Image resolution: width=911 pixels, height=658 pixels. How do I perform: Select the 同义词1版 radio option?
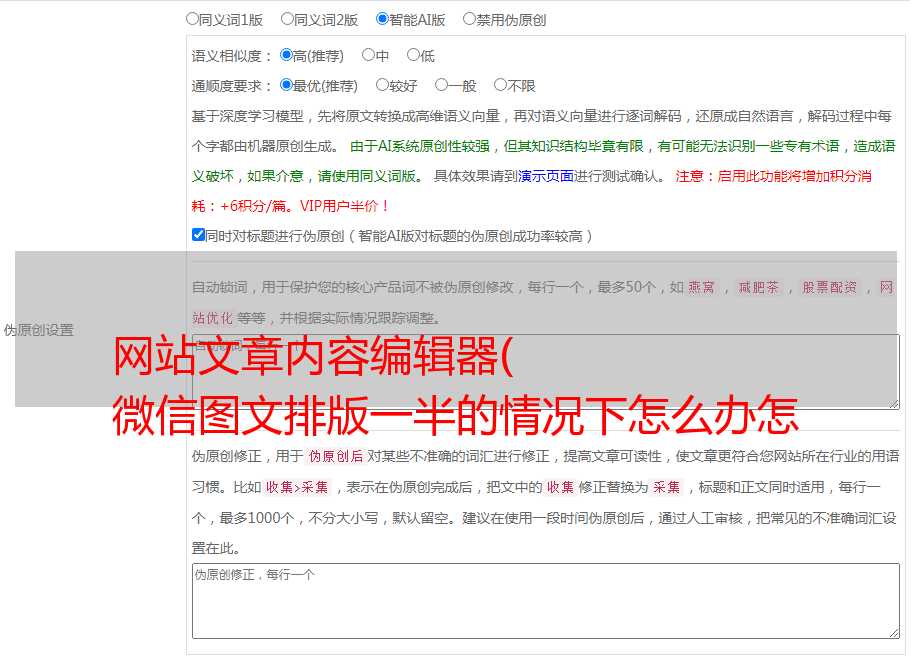point(192,19)
